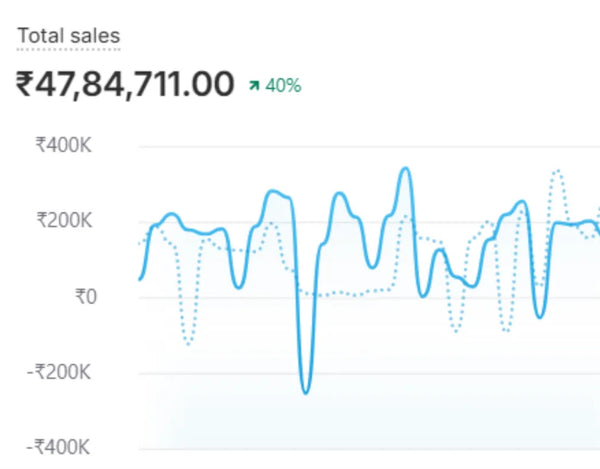Click the dotted line's leftmost dip
The width and height of the screenshot is (600, 469).
click(x=188, y=343)
